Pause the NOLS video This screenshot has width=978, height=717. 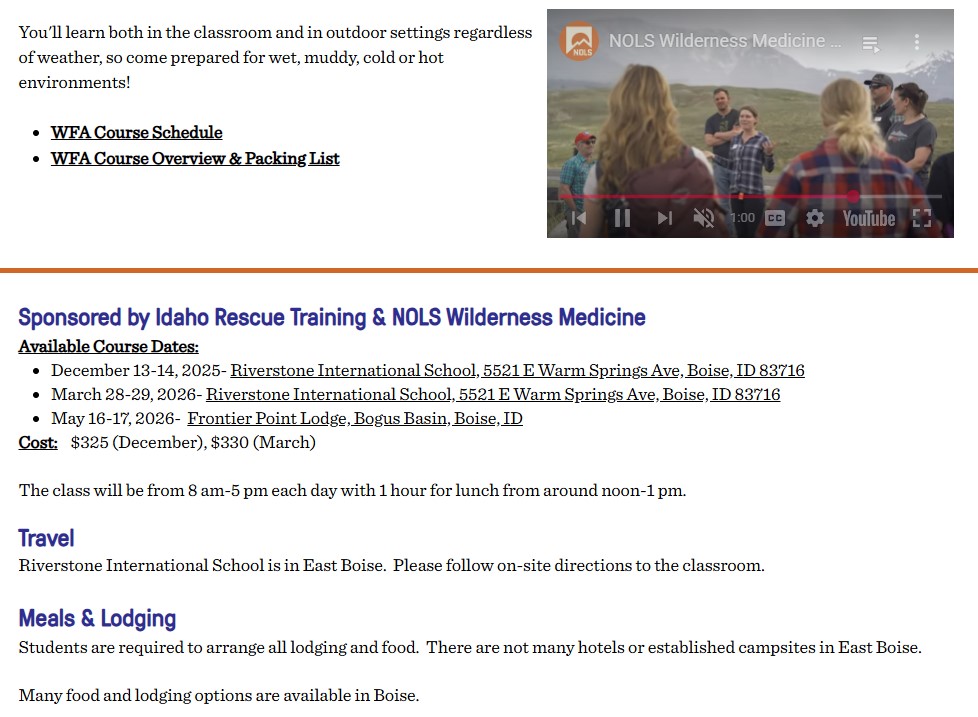[622, 218]
